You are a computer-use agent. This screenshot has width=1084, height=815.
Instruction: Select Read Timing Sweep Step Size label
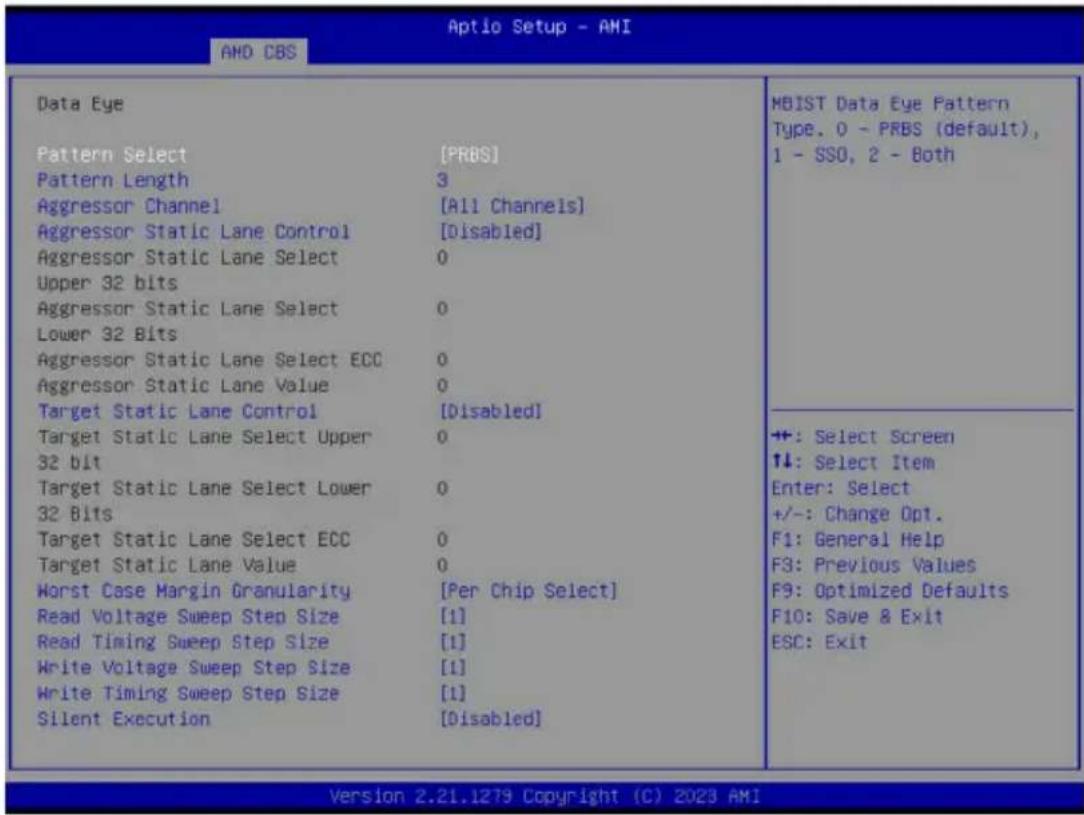(x=183, y=642)
